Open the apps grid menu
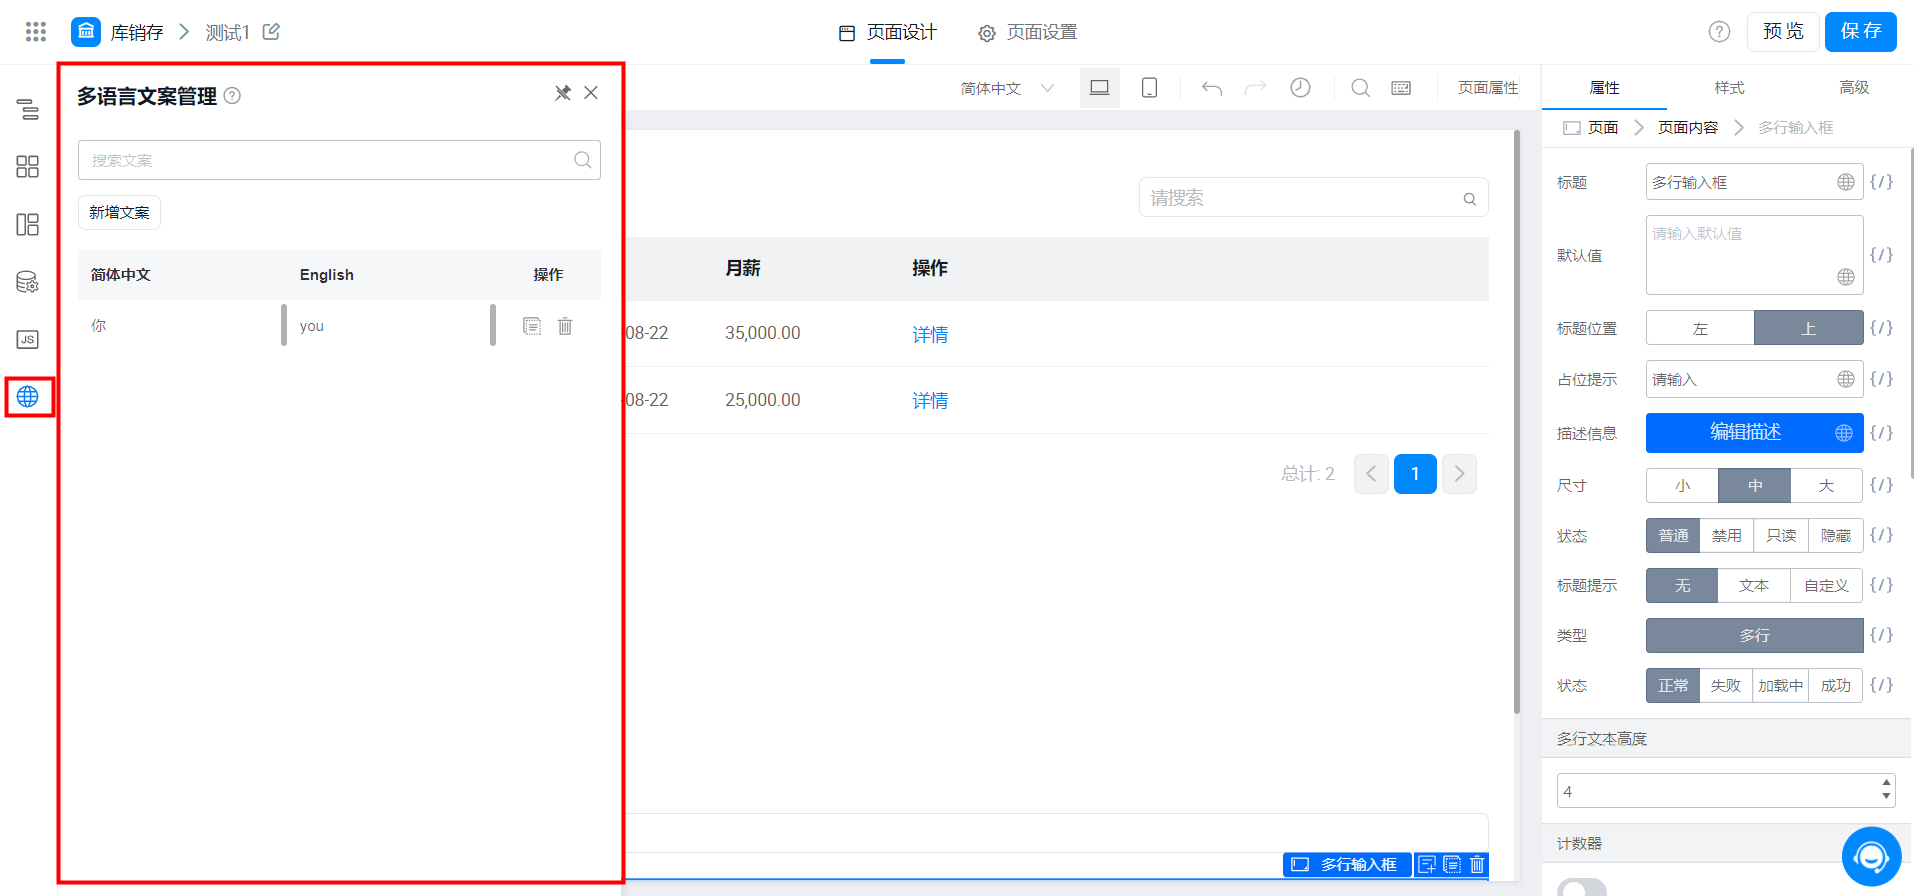 (x=36, y=32)
